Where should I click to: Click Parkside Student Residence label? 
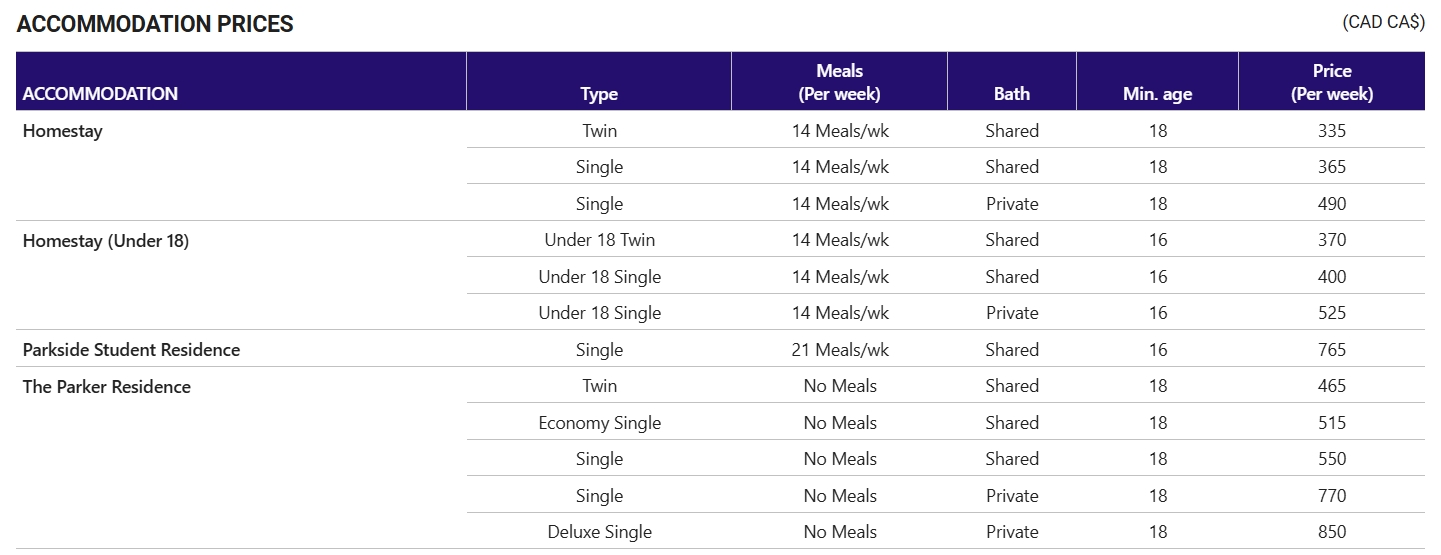[x=131, y=350]
